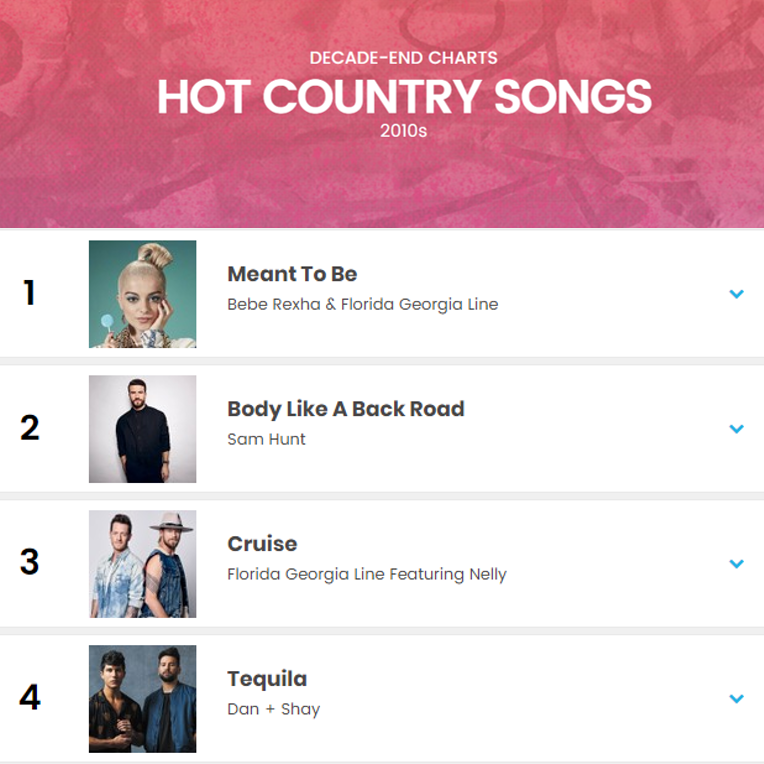Screen dimensions: 764x764
Task: Expand the Meant To Be entry chevron
Action: pos(736,294)
